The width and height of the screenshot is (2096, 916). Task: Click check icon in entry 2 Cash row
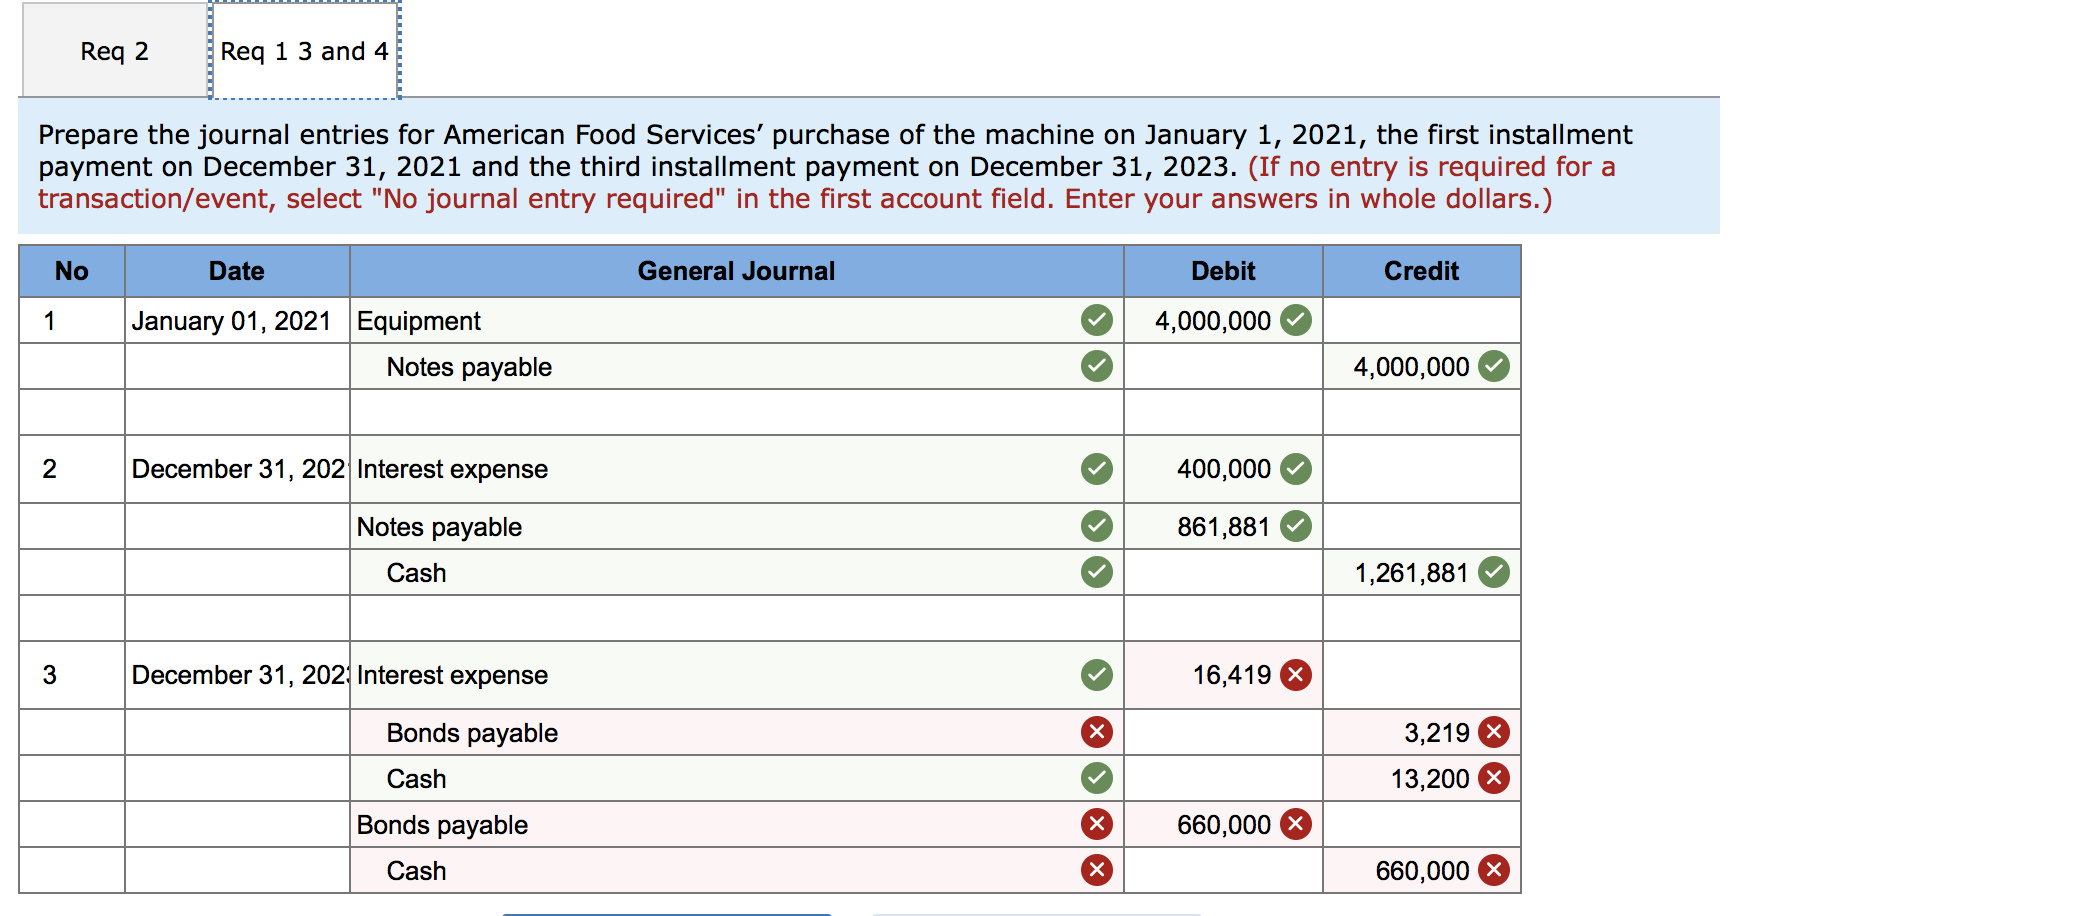(1096, 572)
